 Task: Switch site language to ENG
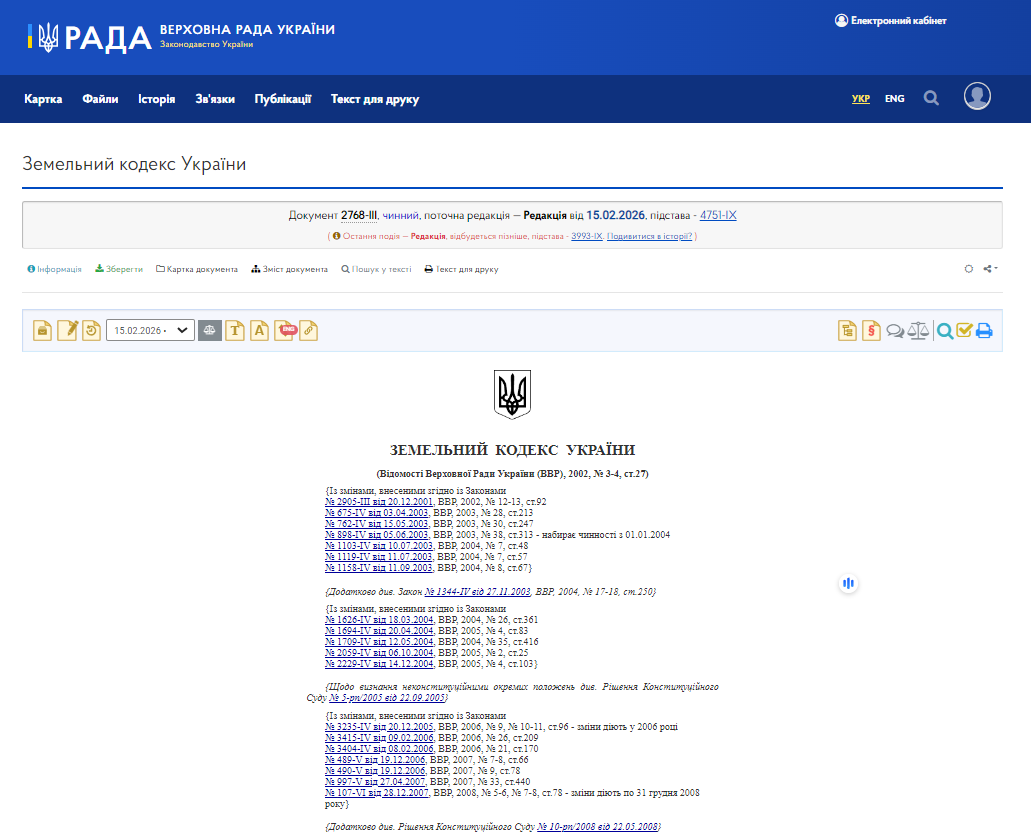[894, 98]
